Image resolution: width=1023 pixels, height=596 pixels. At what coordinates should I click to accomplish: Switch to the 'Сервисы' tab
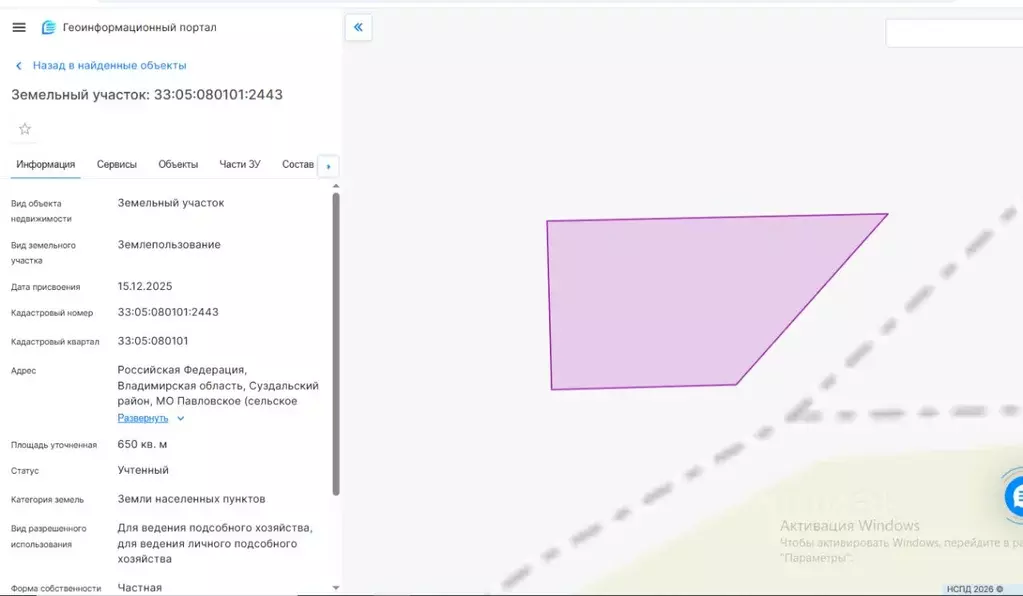(x=117, y=164)
